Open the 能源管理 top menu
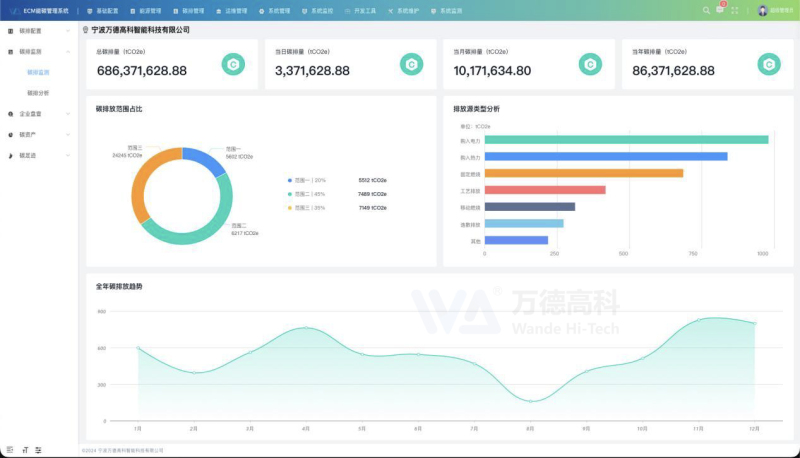Screen dimensions: 800x458 coord(145,11)
